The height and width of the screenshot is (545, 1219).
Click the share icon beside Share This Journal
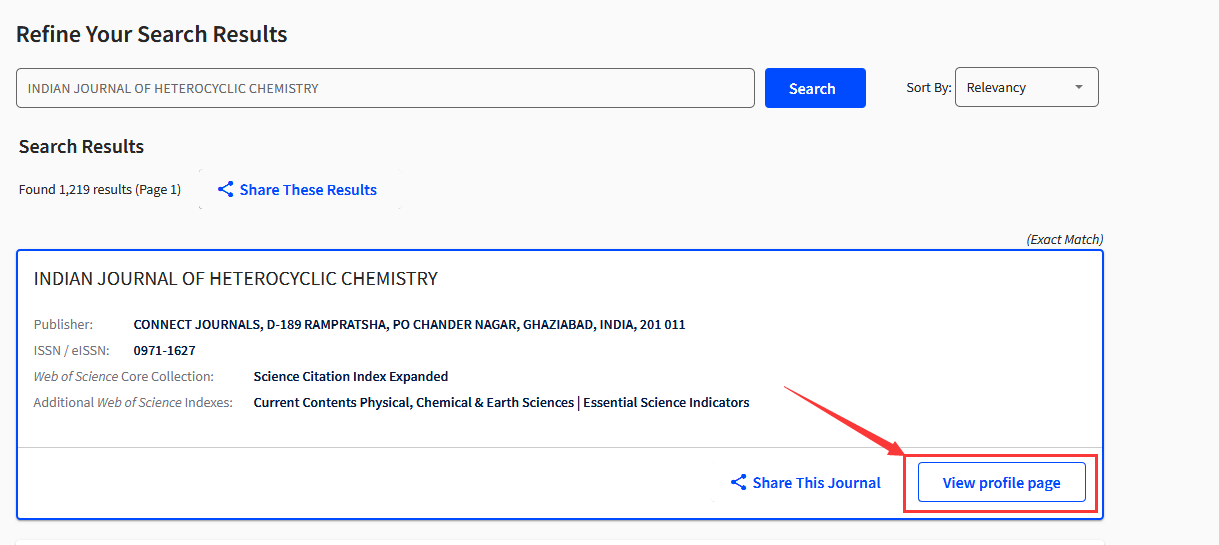tap(739, 483)
